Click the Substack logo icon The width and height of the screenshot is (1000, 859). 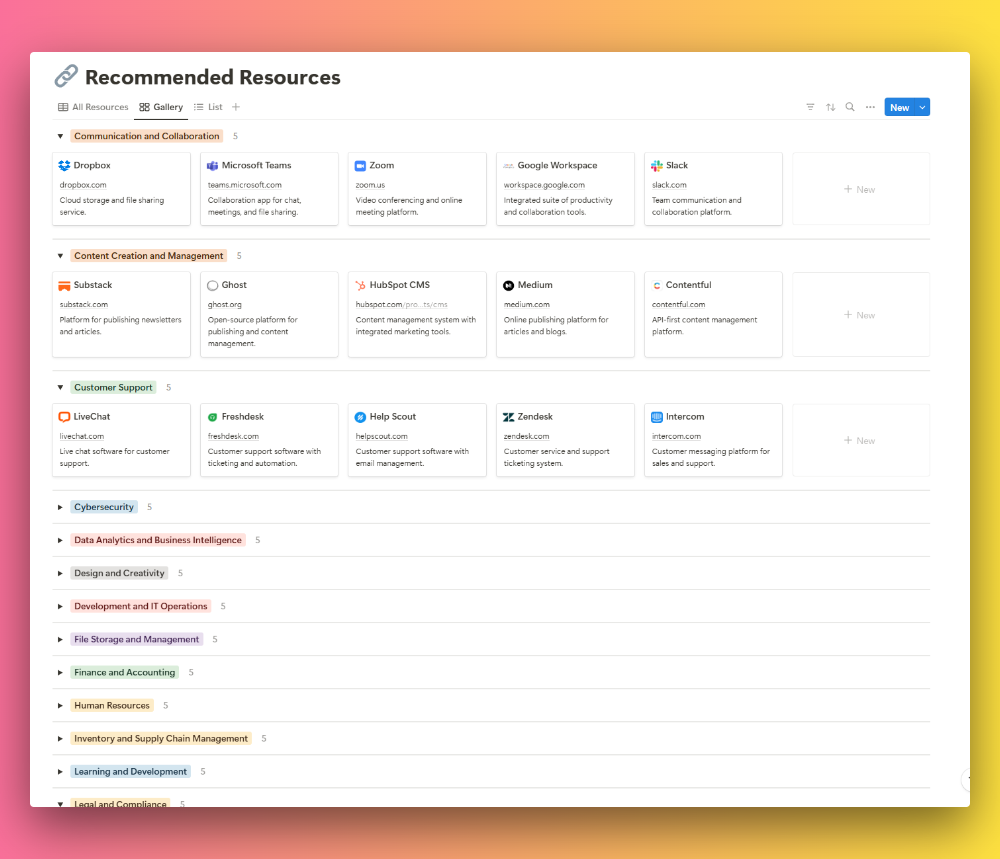[x=64, y=285]
